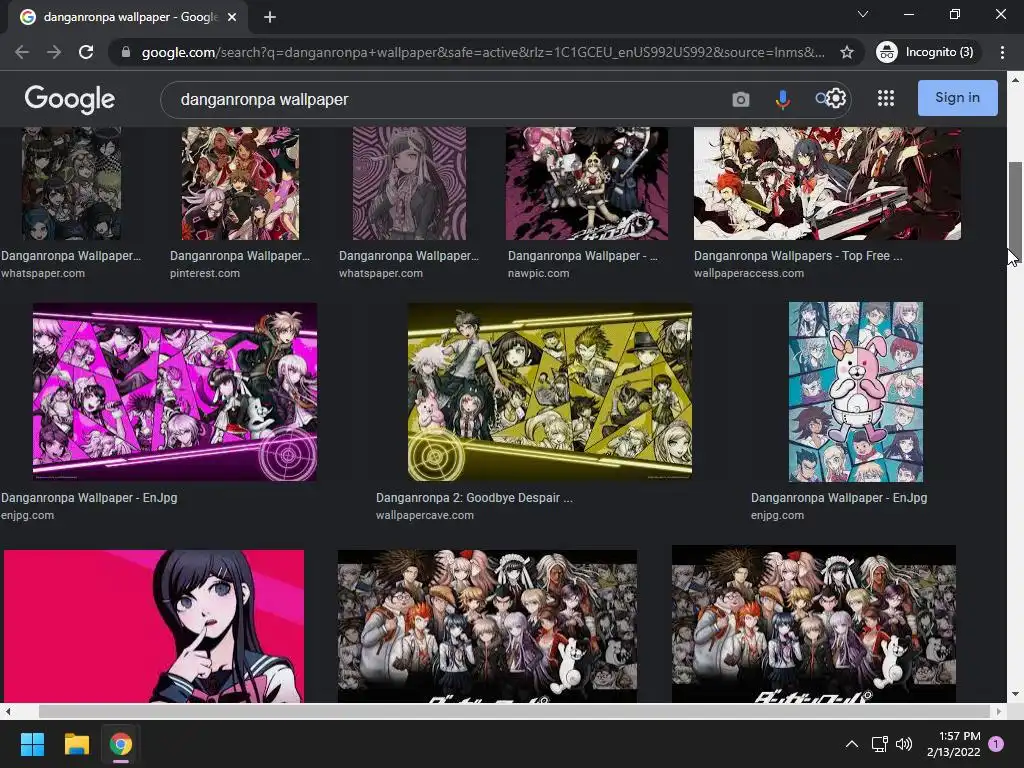
Task: Open File Explorer from the taskbar
Action: coord(76,744)
